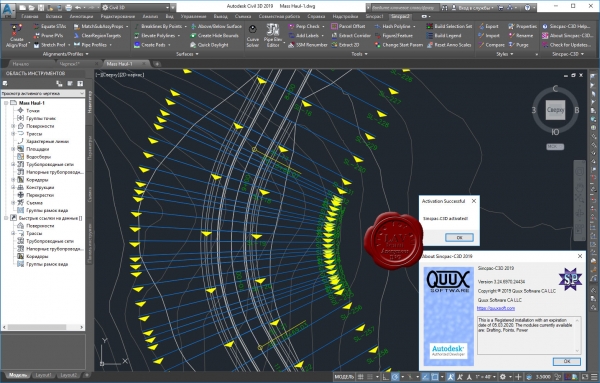Run the Prune PVIs command
Viewport: 600px width, 383px height.
[48, 36]
